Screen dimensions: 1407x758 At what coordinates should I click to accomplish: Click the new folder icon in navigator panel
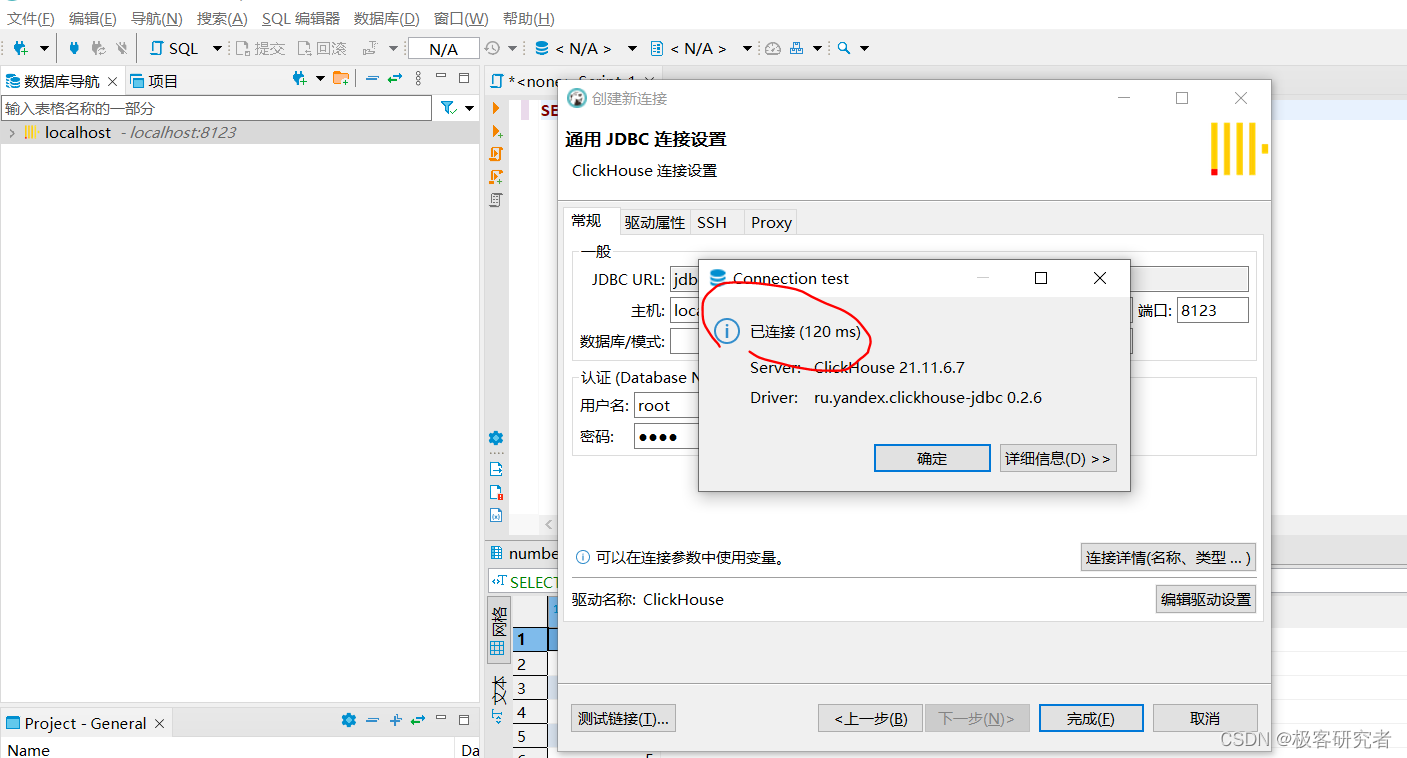(x=341, y=78)
